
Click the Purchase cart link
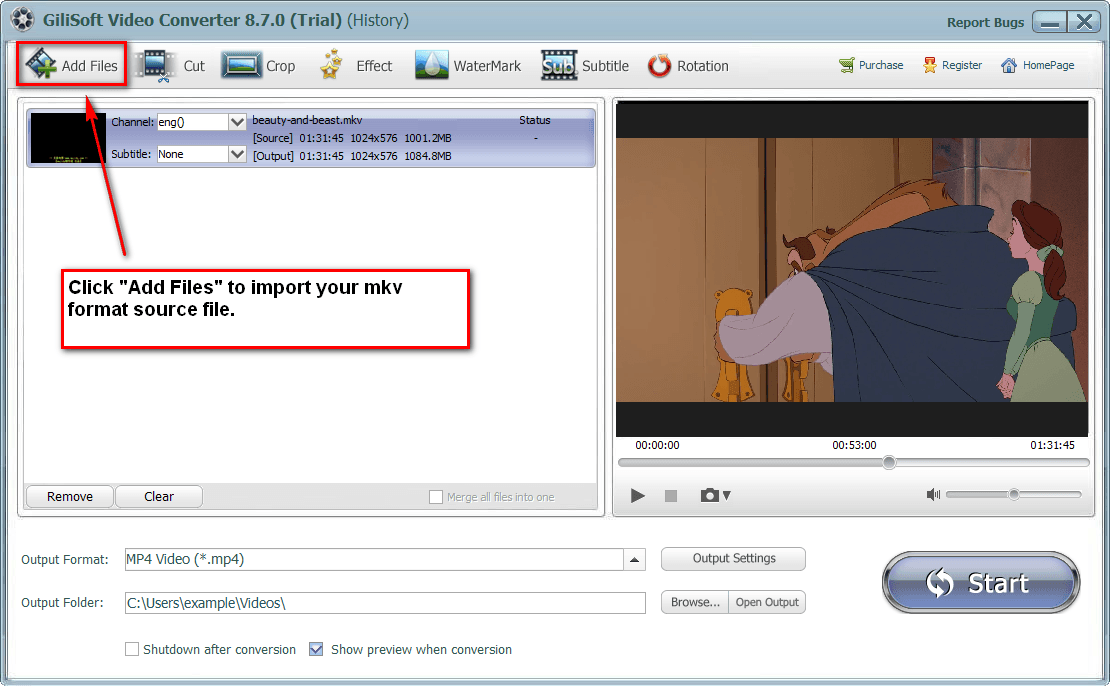click(871, 65)
